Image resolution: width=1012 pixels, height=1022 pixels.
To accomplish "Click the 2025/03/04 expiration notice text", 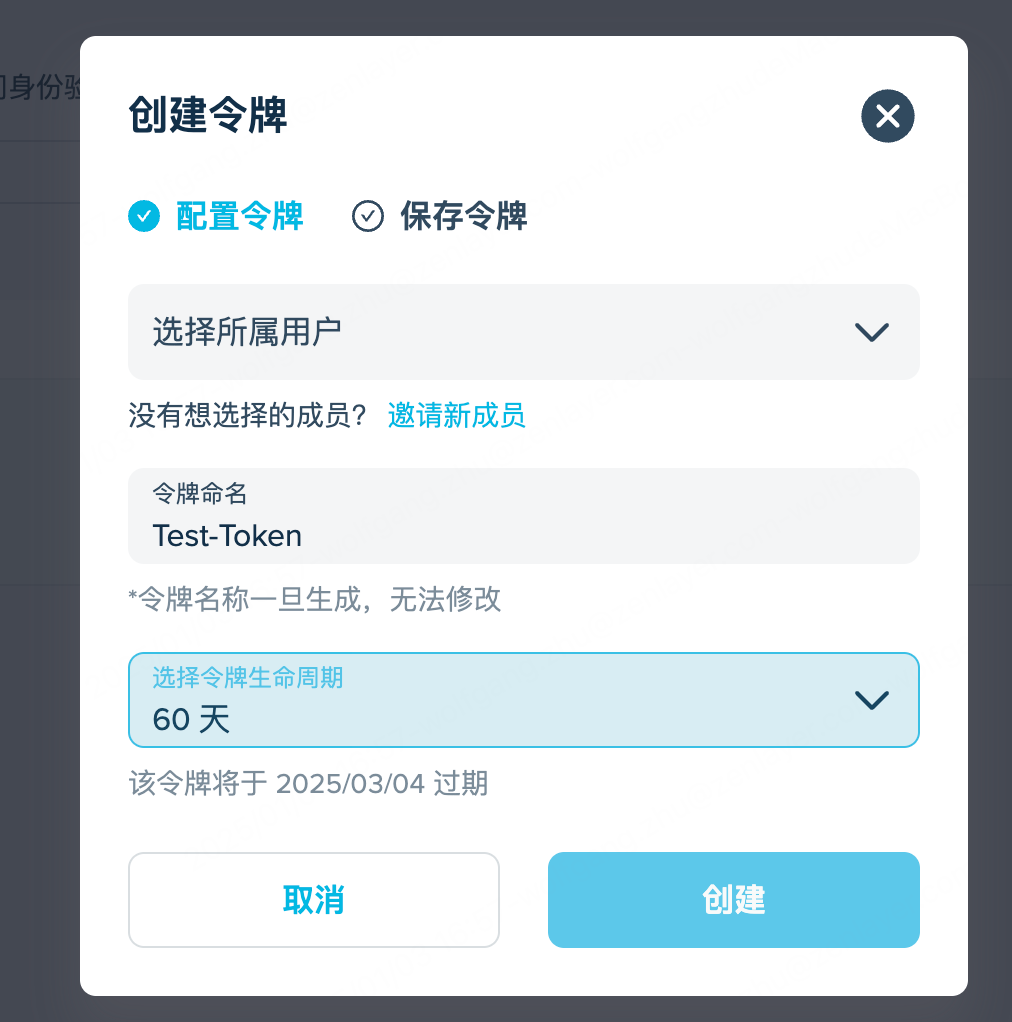I will (x=308, y=782).
